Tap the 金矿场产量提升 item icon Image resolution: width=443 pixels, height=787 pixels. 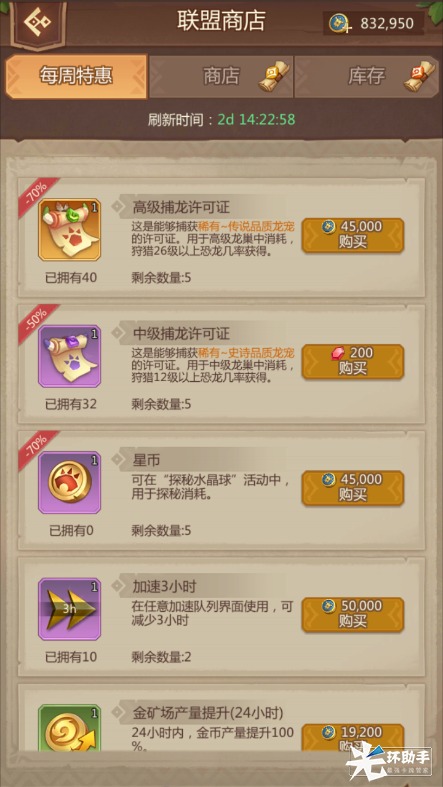70,728
